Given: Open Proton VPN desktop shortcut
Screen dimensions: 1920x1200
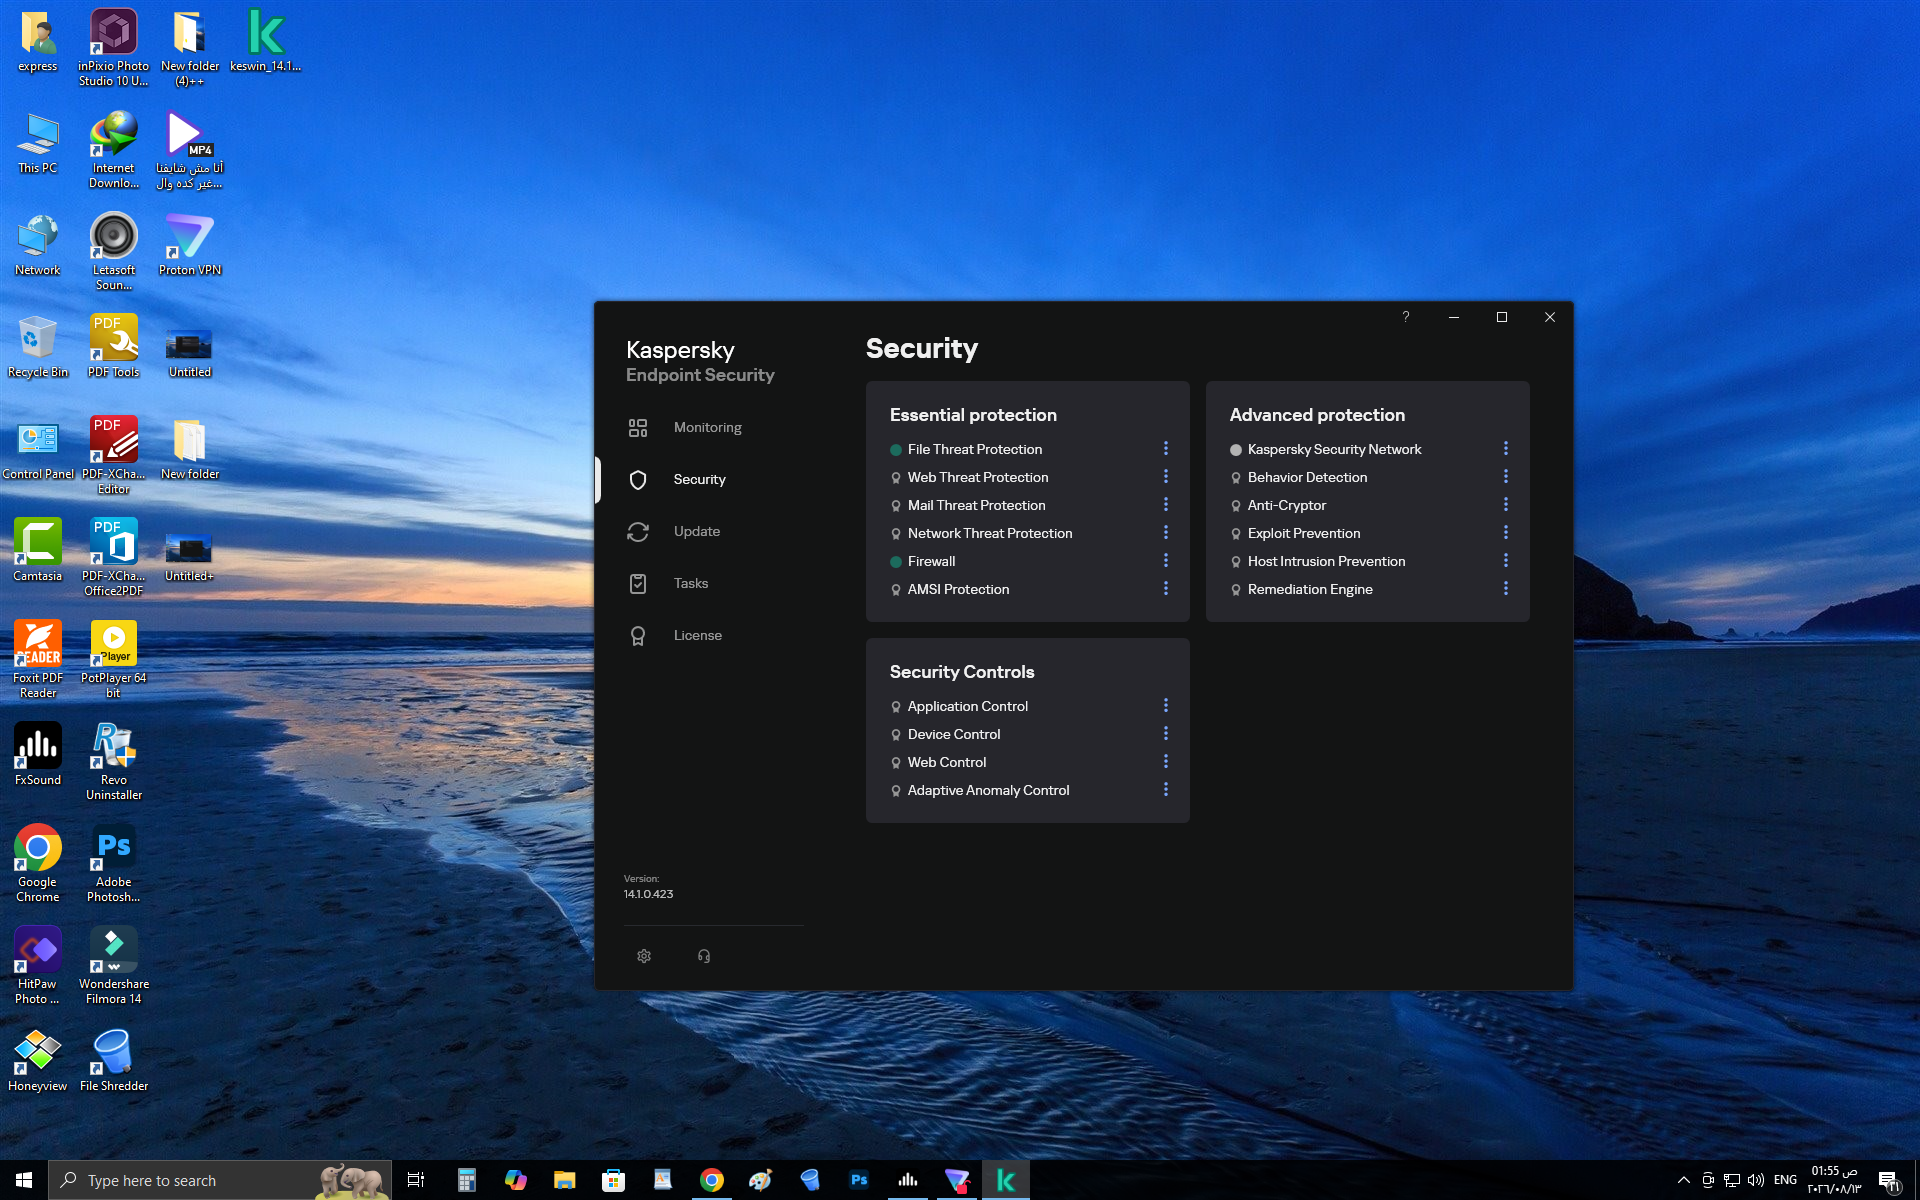Looking at the screenshot, I should pos(190,245).
